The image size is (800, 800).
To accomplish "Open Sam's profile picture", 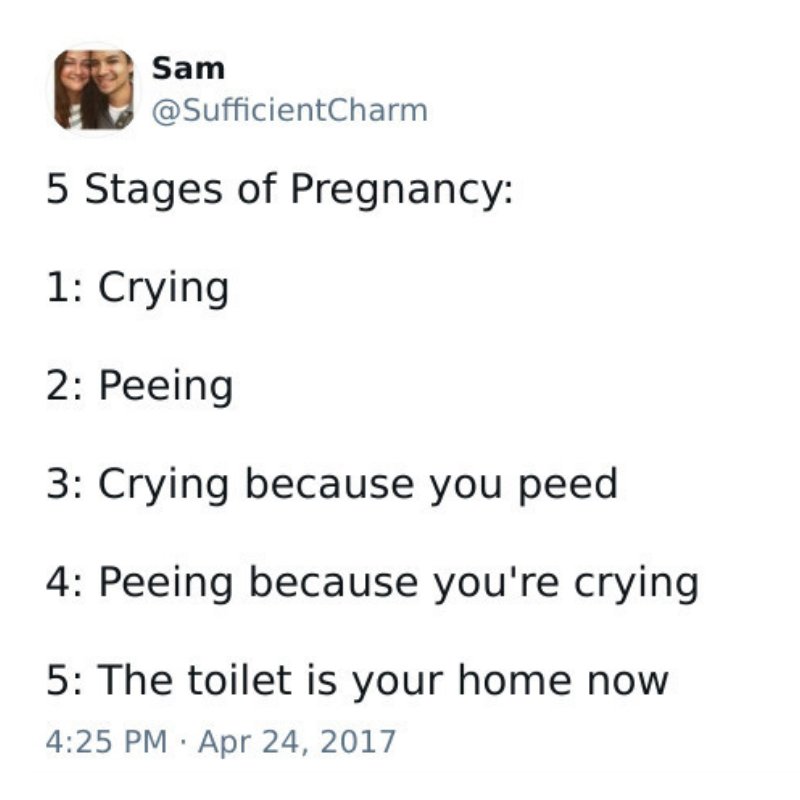I will pos(93,89).
